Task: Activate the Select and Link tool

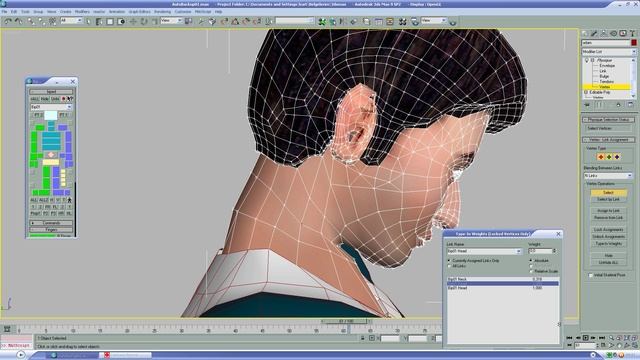Action: point(31,21)
